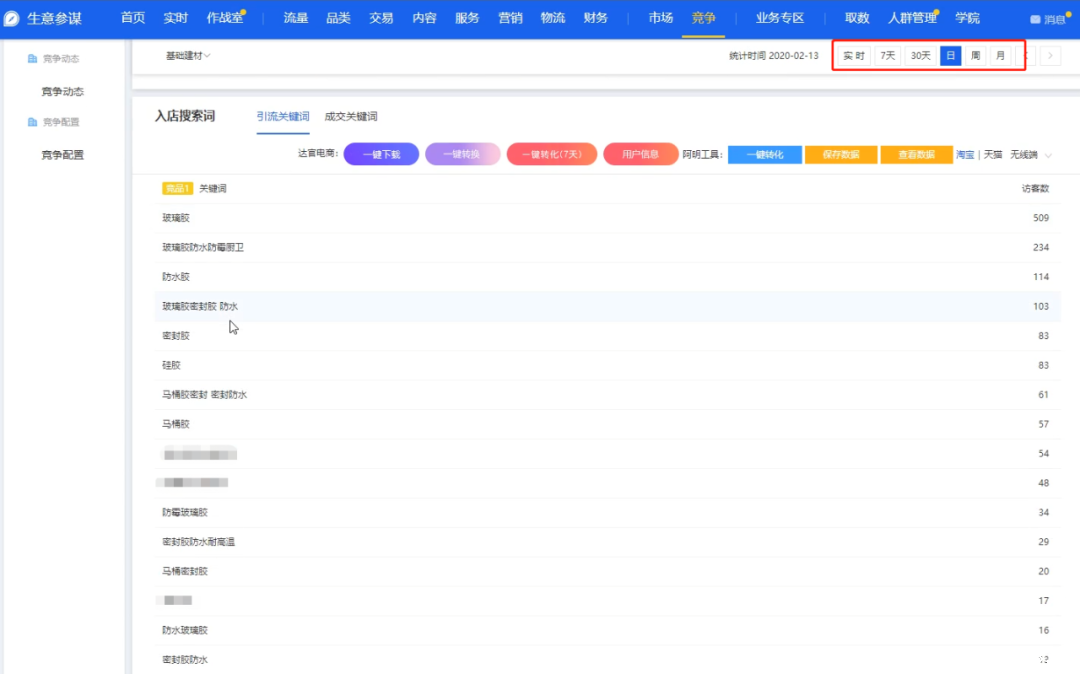
Task: Select the 日 daily time range
Action: point(950,56)
